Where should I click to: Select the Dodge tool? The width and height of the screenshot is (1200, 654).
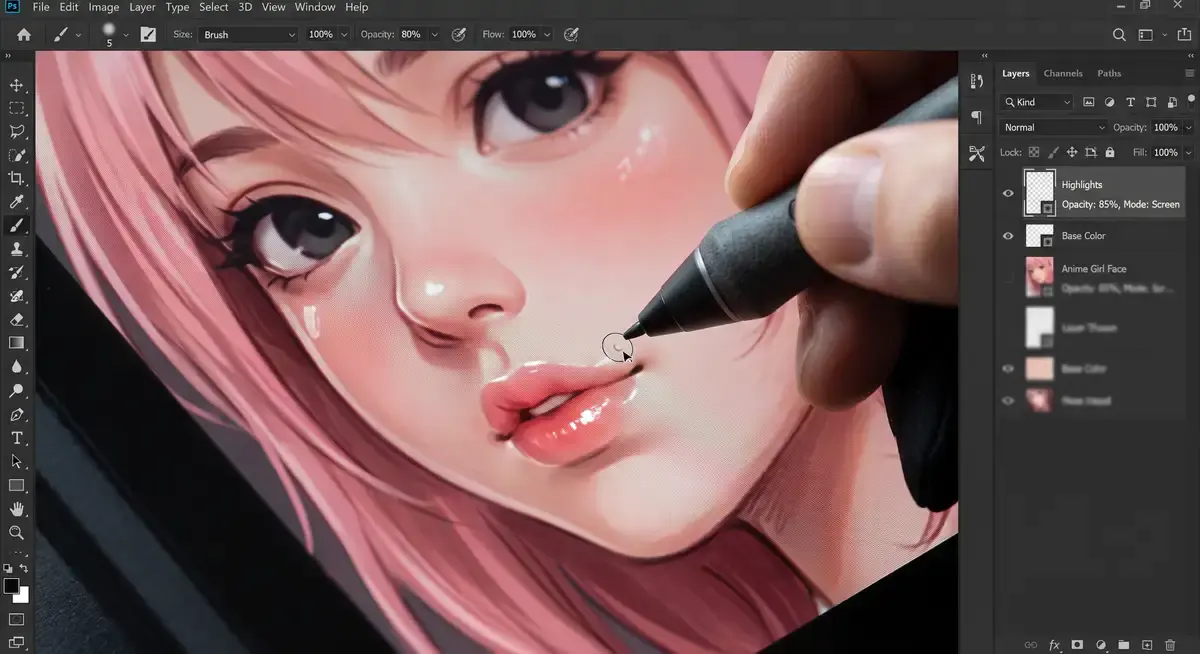tap(17, 391)
